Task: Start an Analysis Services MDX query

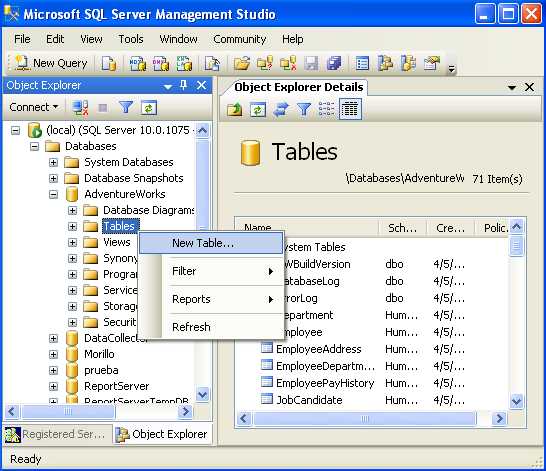Action: click(138, 63)
